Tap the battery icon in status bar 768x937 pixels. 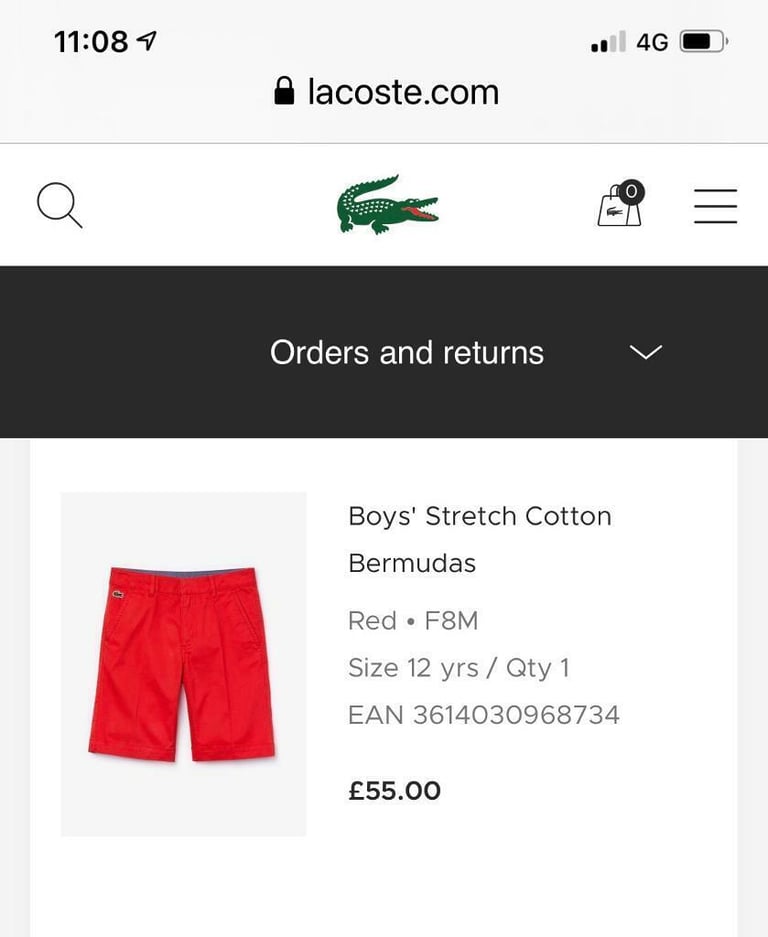tap(703, 42)
